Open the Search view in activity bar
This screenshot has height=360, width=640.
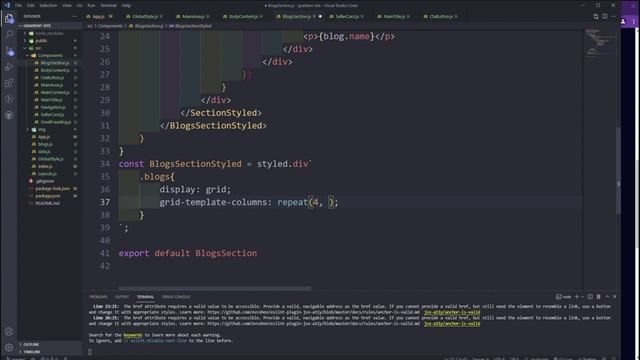click(9, 35)
